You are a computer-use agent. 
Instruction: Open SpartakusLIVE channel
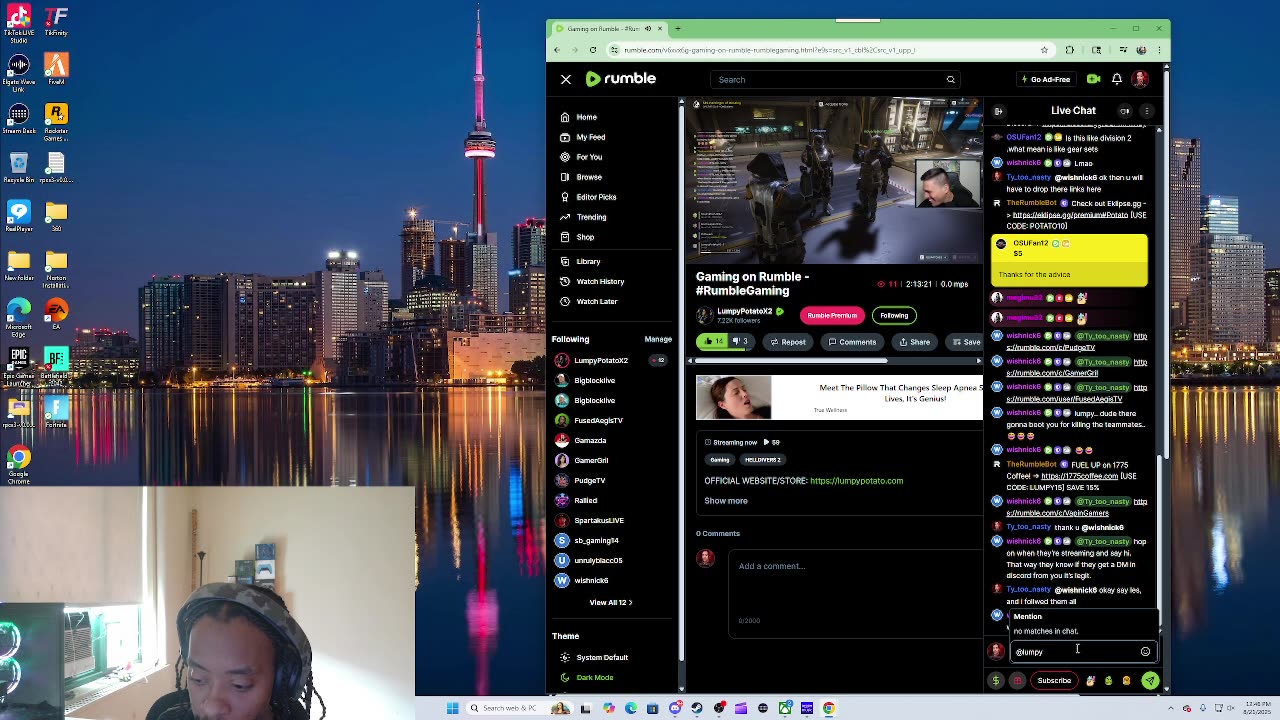coord(598,520)
